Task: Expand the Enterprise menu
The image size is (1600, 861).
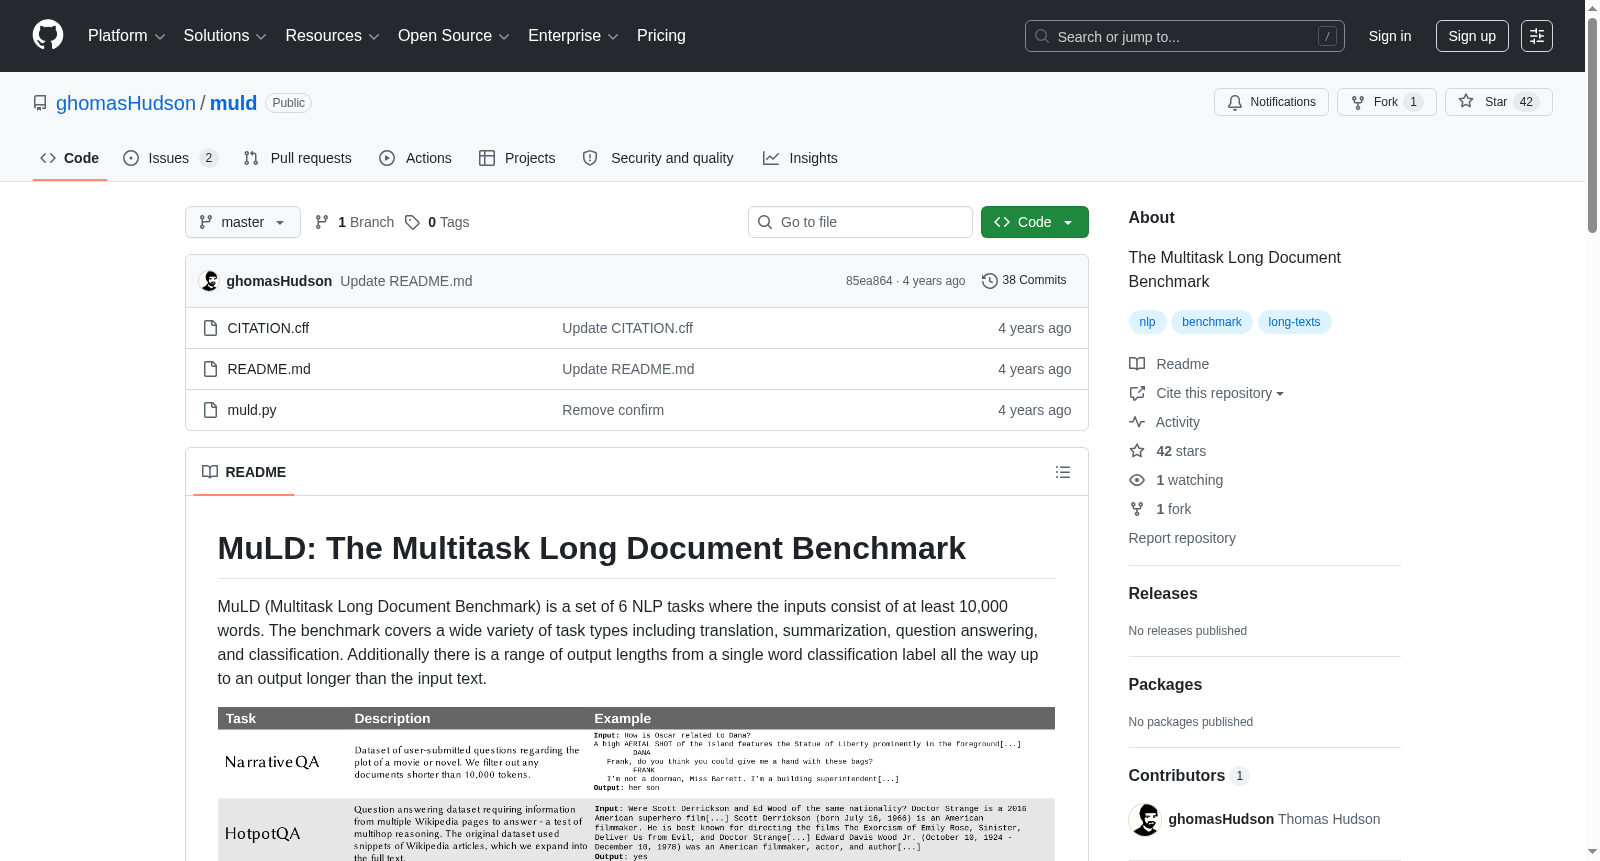Action: [x=573, y=36]
